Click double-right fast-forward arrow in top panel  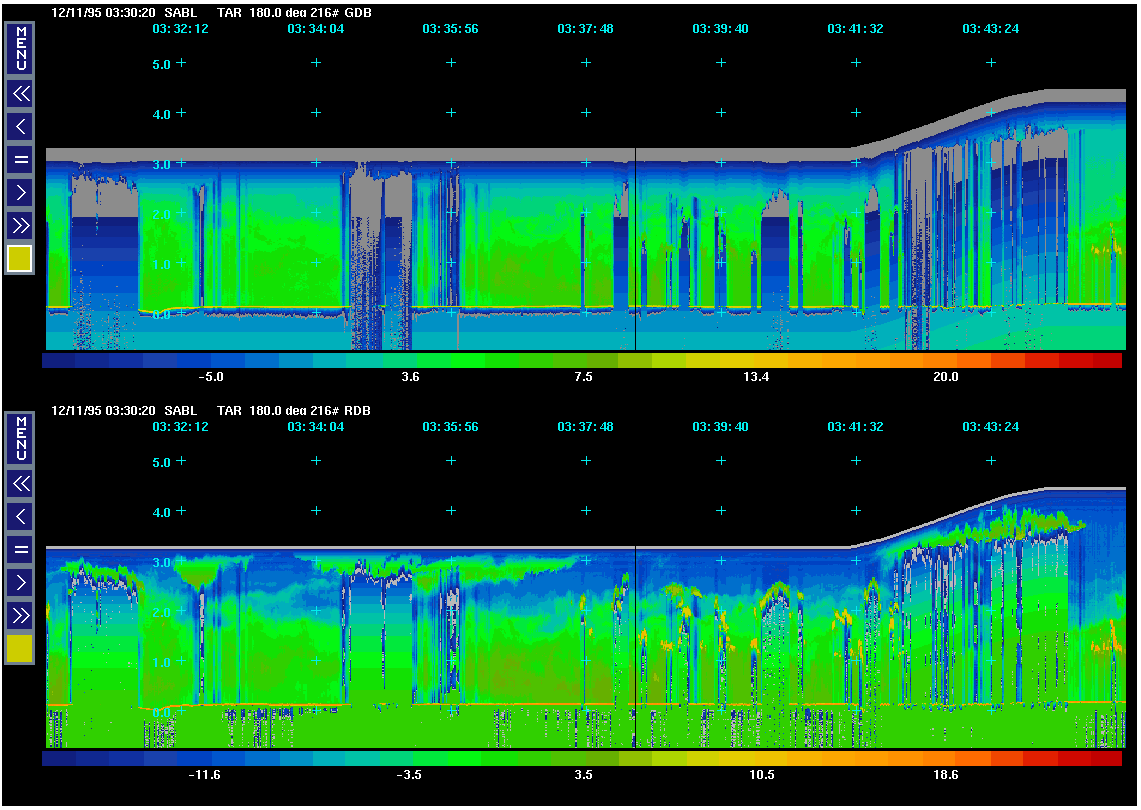tap(20, 224)
